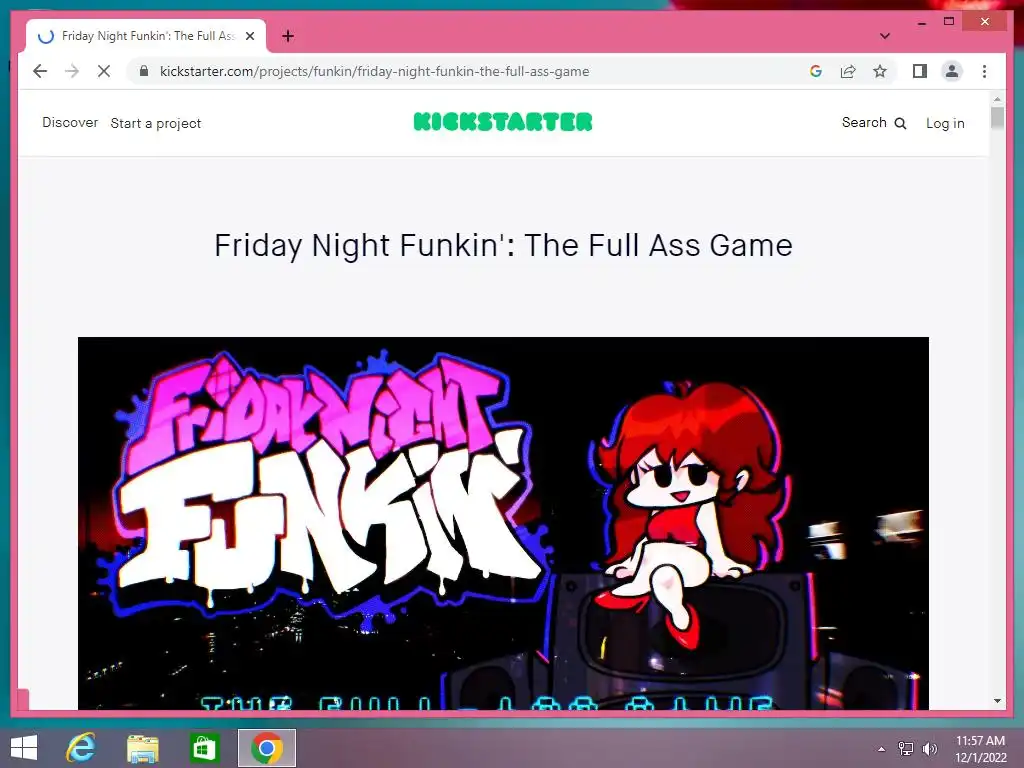Stop loading the page
Image resolution: width=1024 pixels, height=768 pixels.
[x=104, y=71]
